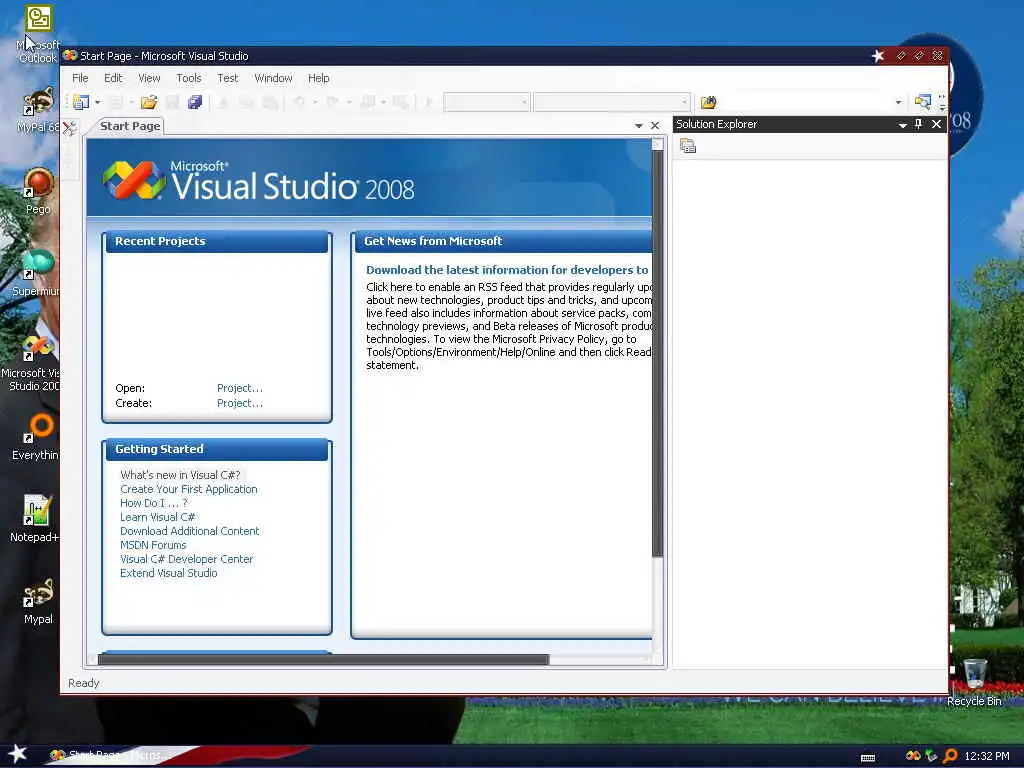Select the Mypal desktop shortcut
The width and height of the screenshot is (1024, 768).
click(38, 601)
